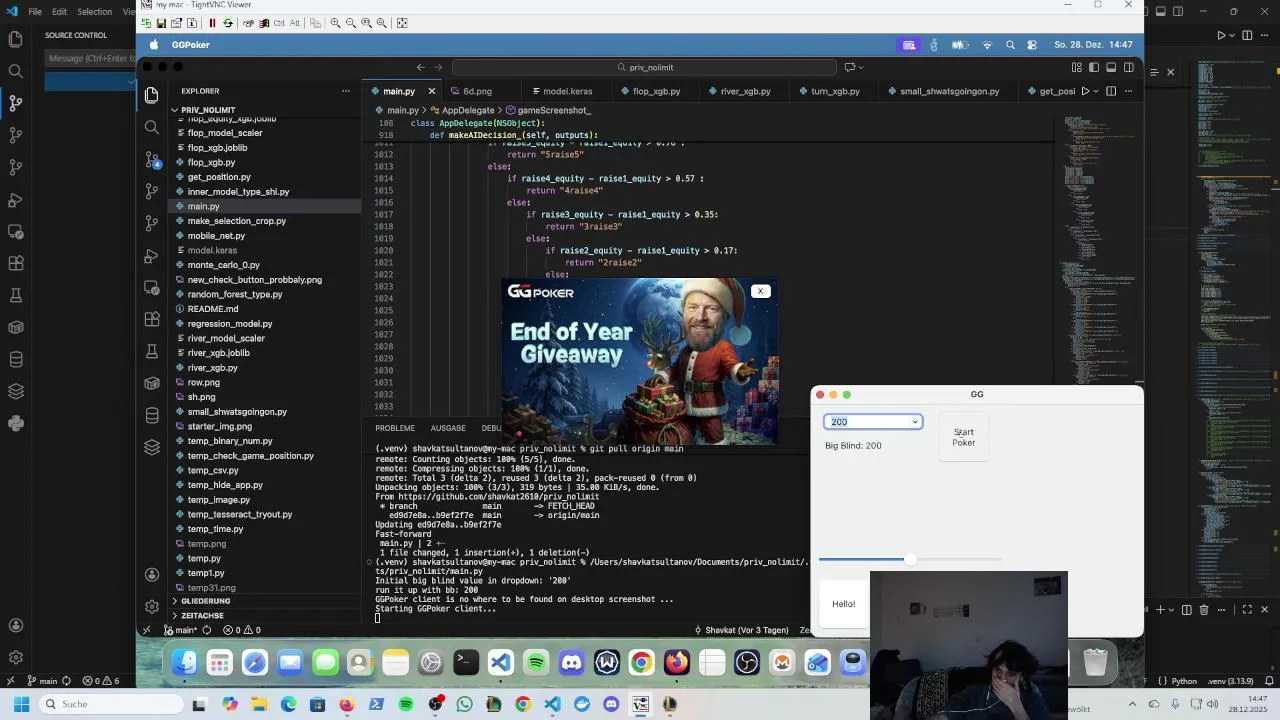Open river_xgb.py in explorer
The image size is (1280, 720).
212,368
